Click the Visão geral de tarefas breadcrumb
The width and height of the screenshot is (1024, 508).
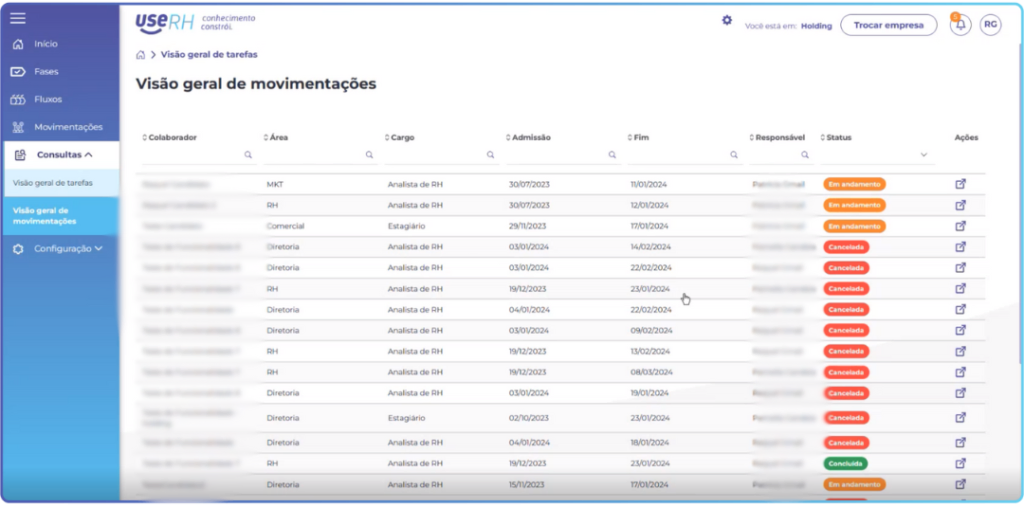209,55
